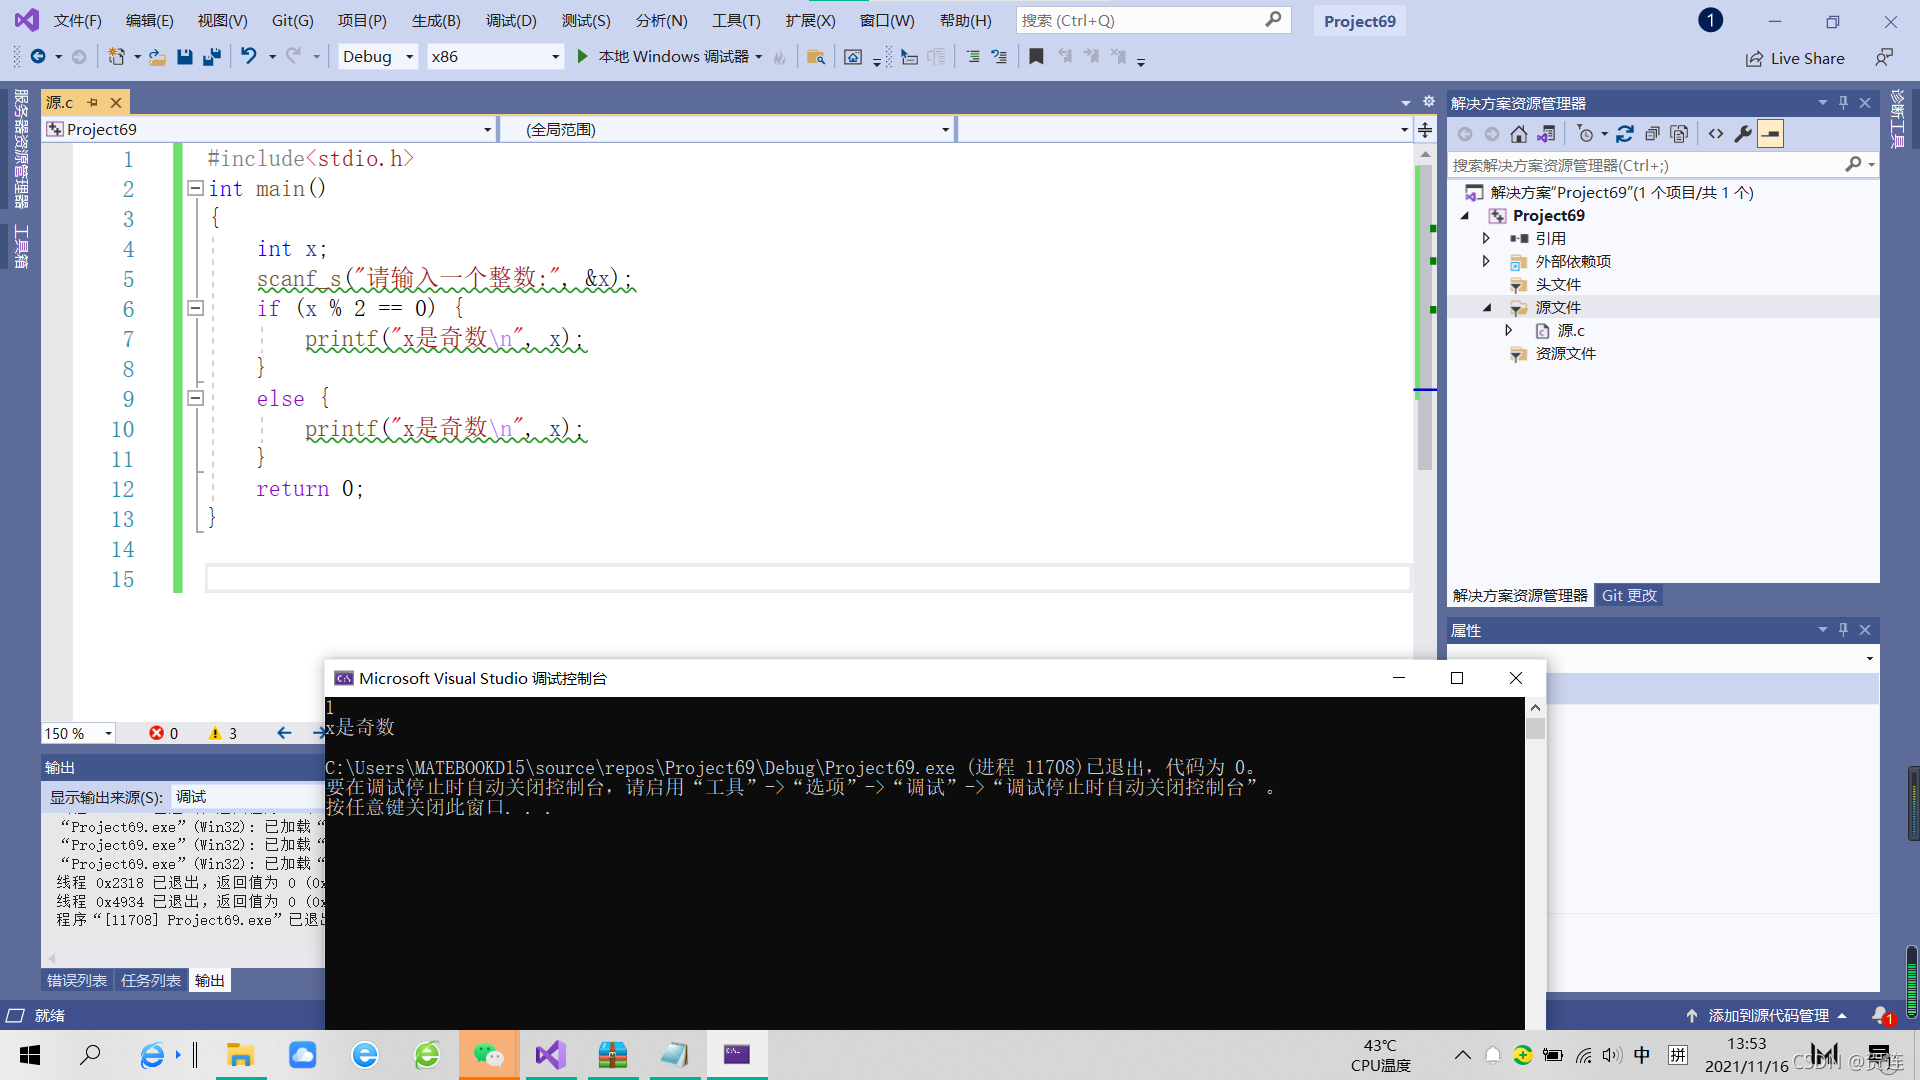Viewport: 1920px width, 1080px height.
Task: Pin the Solution Explorer panel
Action: 1843,103
